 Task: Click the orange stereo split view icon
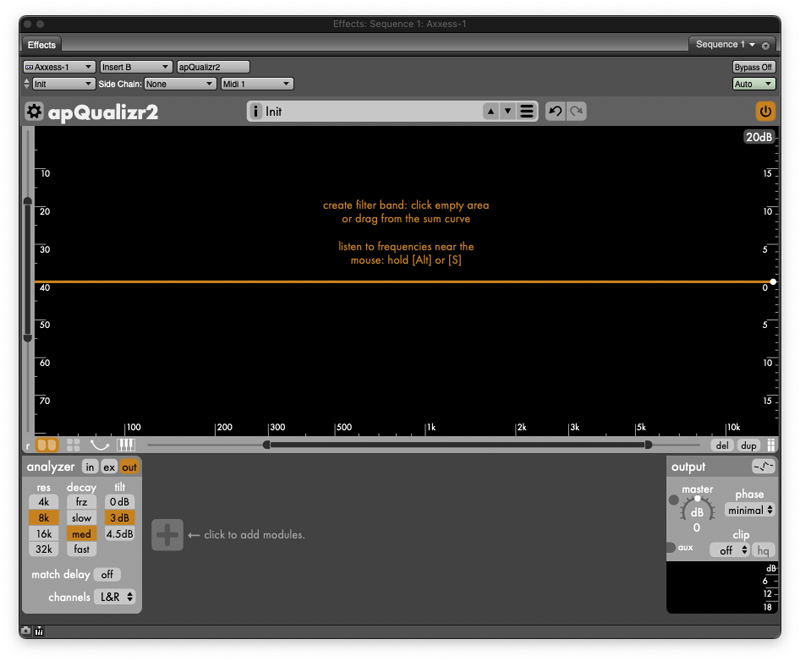coord(47,445)
